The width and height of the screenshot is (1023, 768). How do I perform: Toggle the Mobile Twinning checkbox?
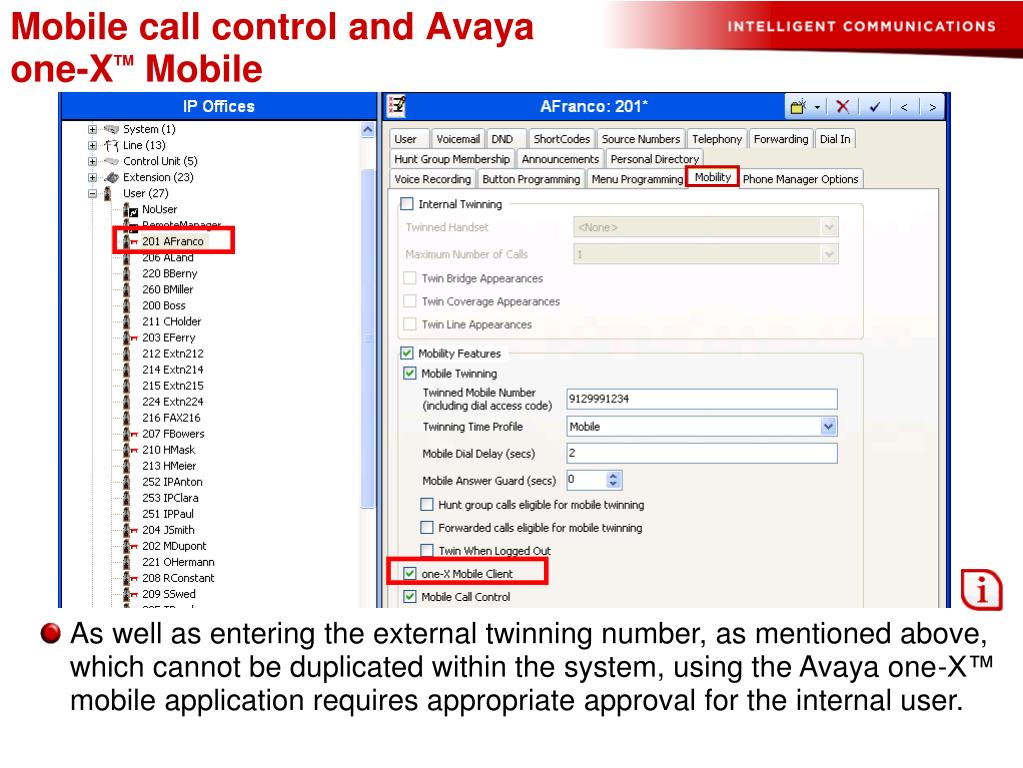tap(410, 373)
